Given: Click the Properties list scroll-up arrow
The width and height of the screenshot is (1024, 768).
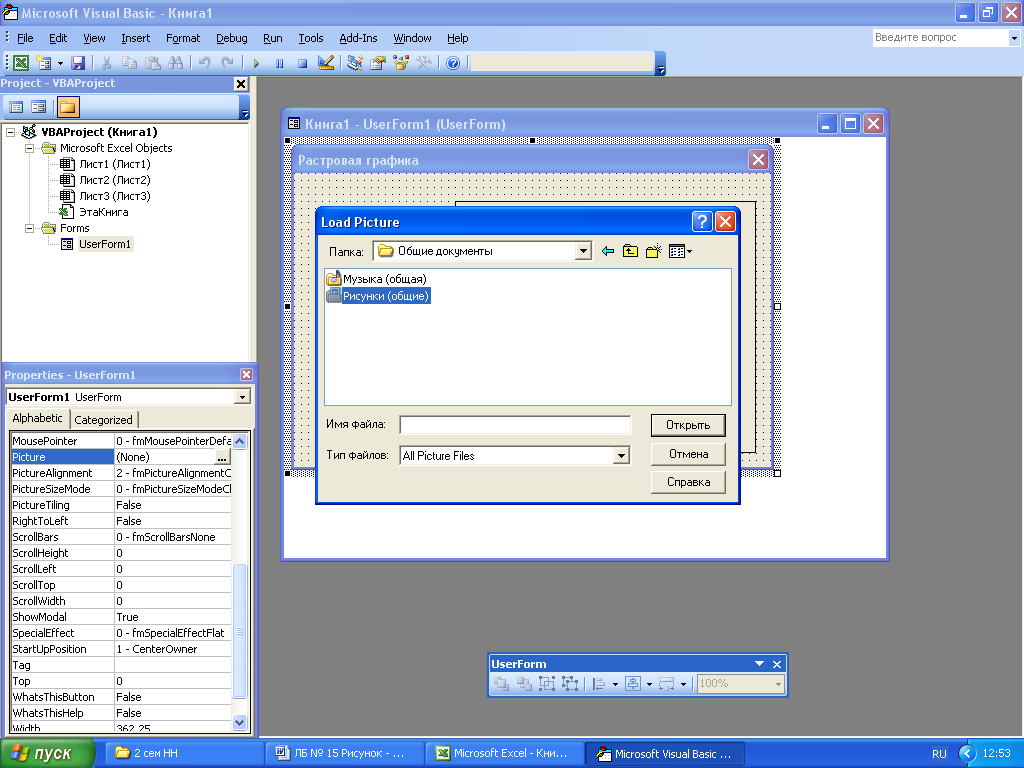Looking at the screenshot, I should pyautogui.click(x=240, y=441).
